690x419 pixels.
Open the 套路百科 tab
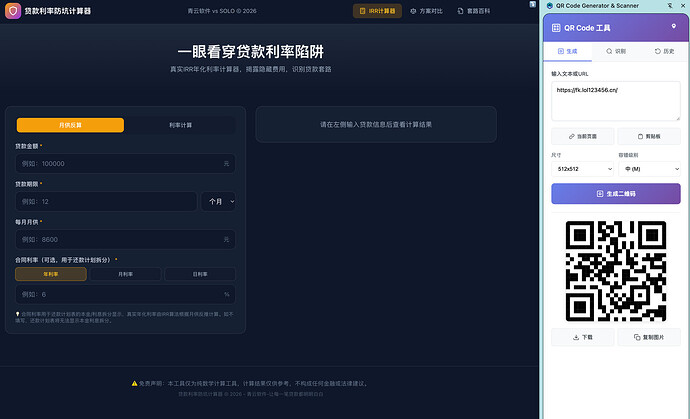point(473,11)
